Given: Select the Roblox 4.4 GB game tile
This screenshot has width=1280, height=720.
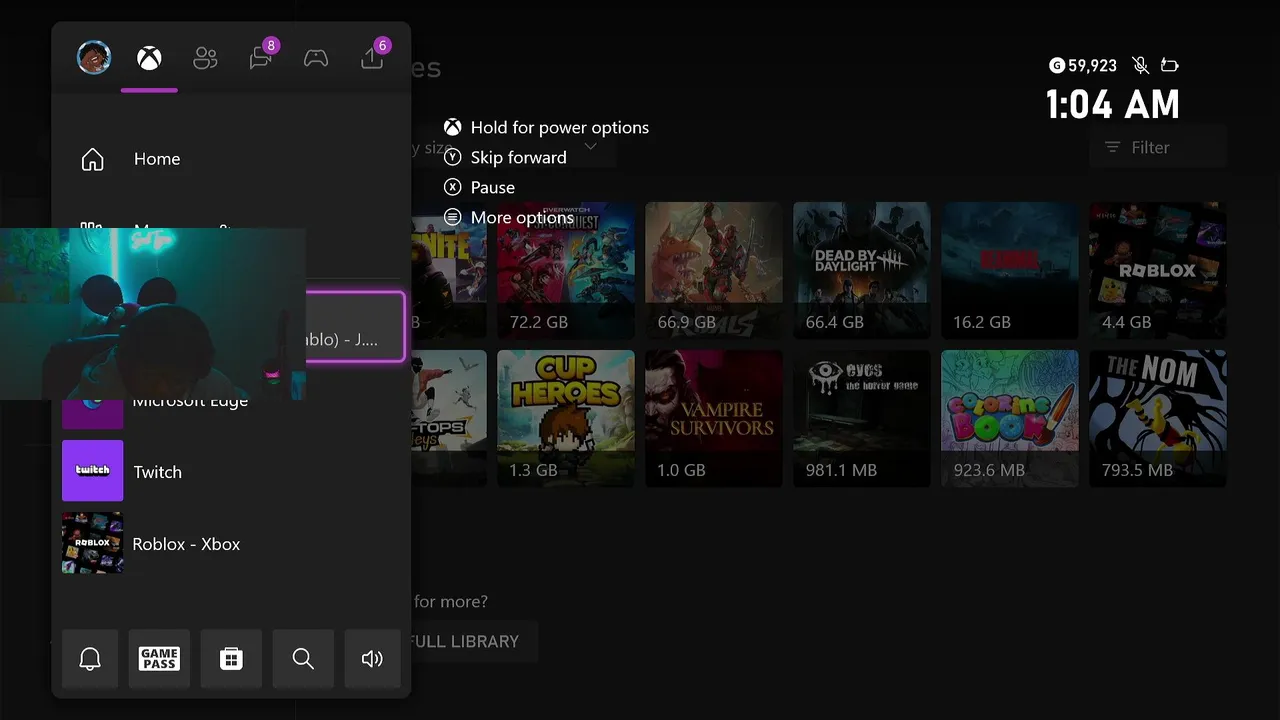Looking at the screenshot, I should point(1158,270).
